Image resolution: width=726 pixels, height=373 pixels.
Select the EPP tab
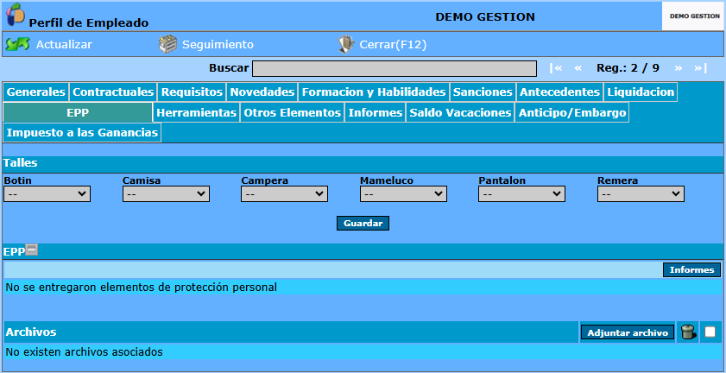click(78, 112)
